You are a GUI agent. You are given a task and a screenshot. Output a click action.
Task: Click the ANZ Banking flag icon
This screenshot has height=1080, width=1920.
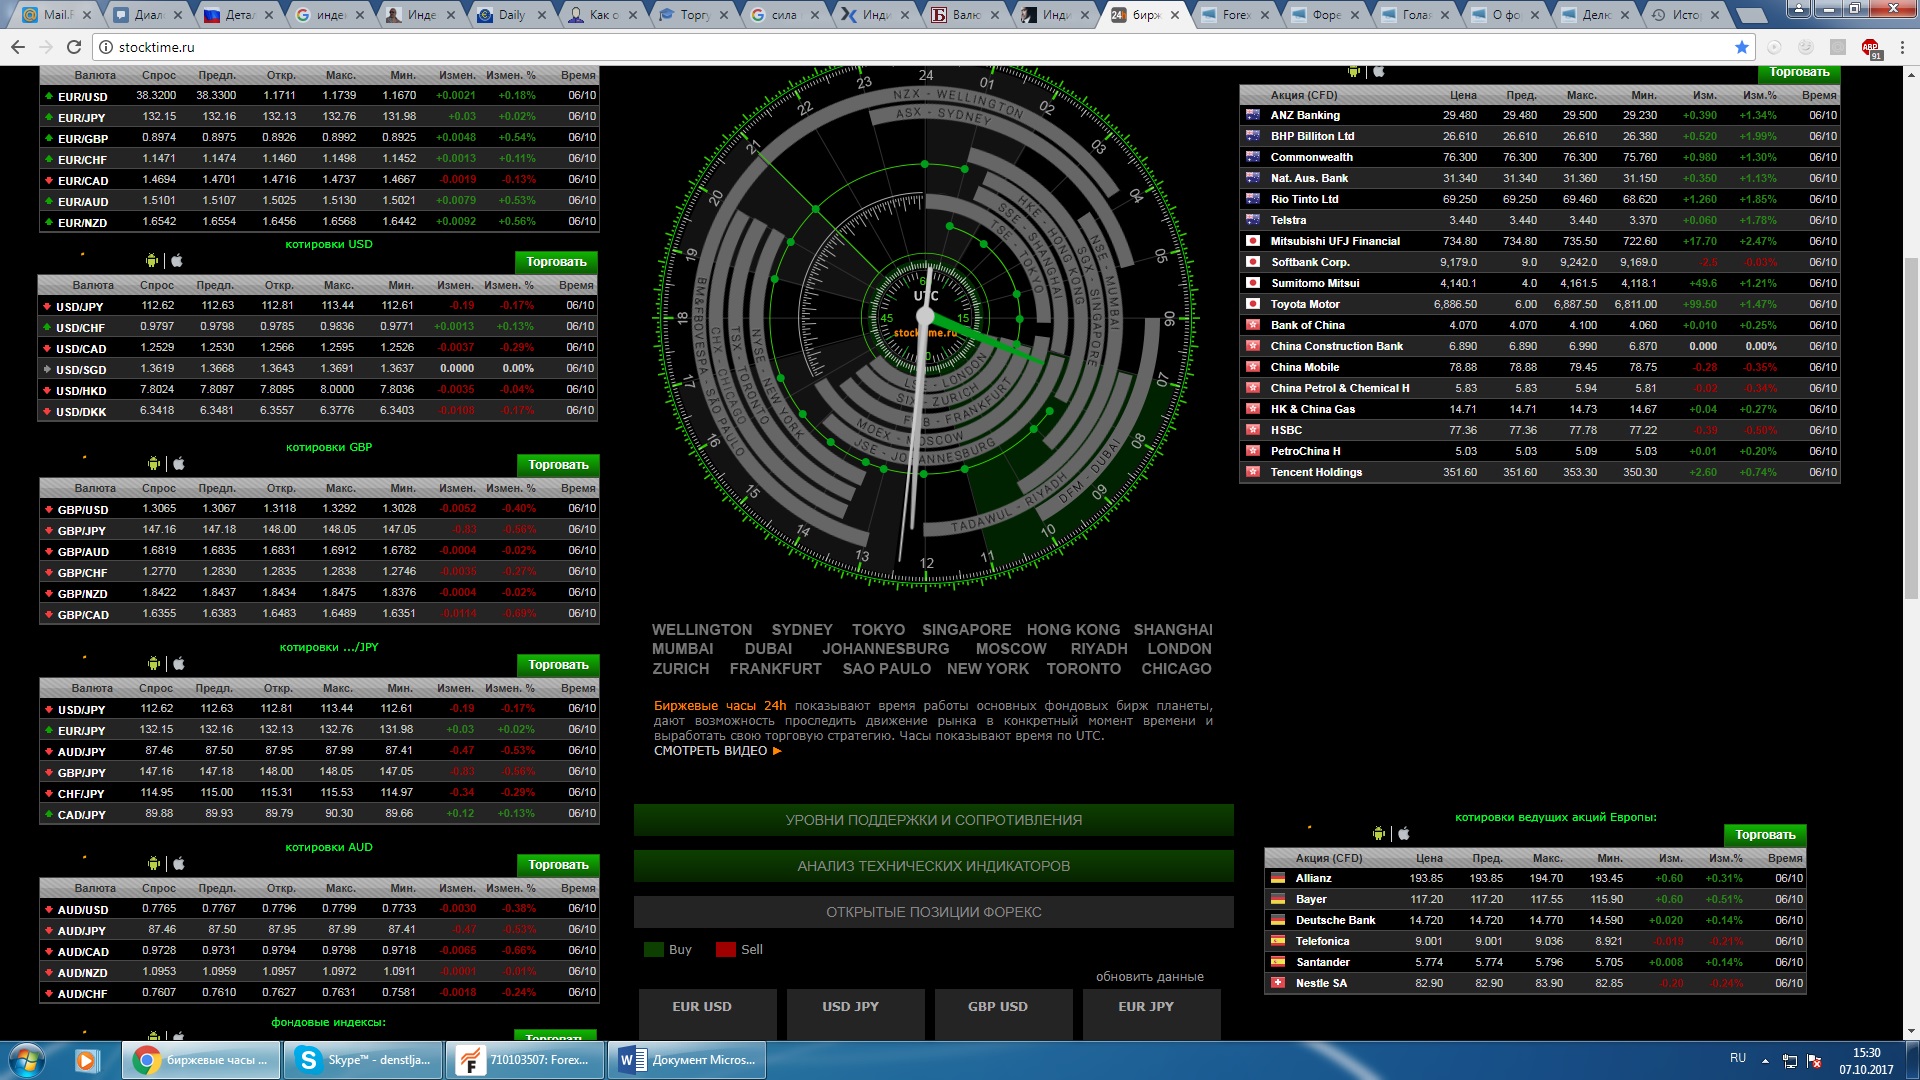coord(1252,115)
